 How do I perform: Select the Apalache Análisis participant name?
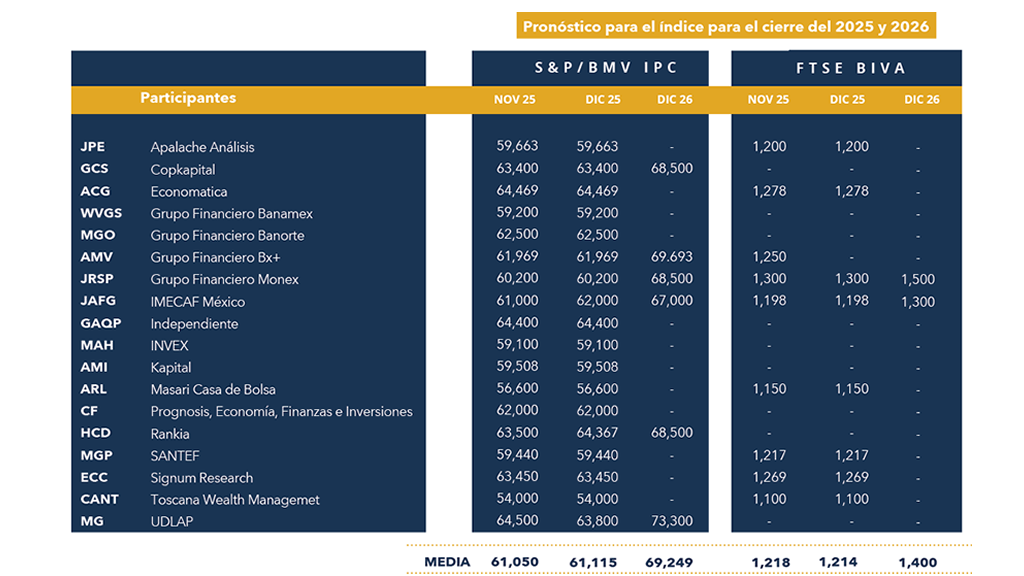tap(202, 147)
